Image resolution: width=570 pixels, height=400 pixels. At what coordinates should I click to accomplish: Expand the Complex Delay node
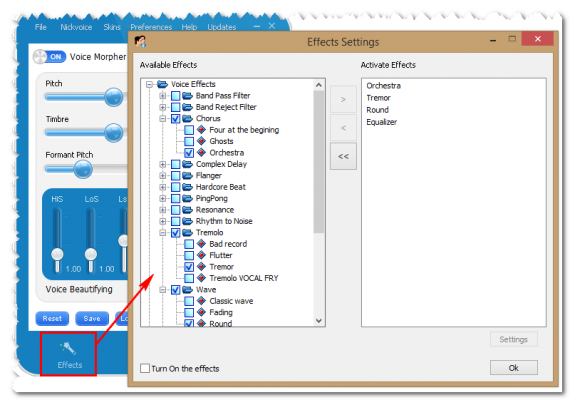(x=163, y=164)
